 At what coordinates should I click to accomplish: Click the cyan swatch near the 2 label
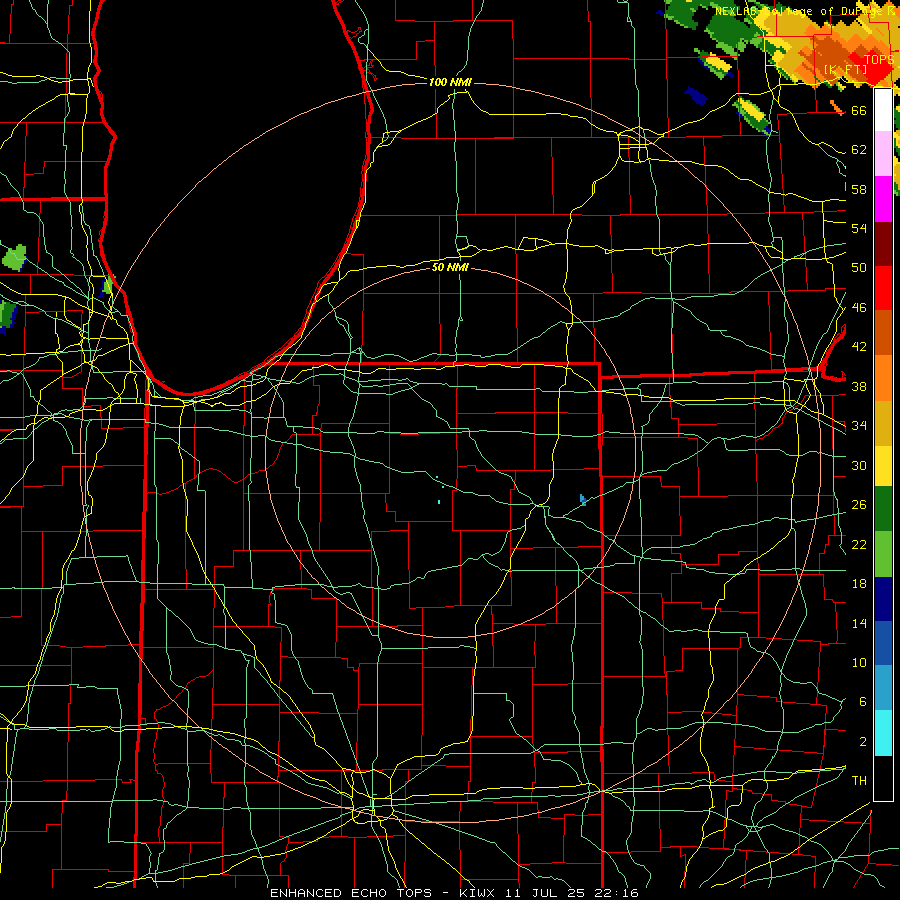tap(883, 732)
